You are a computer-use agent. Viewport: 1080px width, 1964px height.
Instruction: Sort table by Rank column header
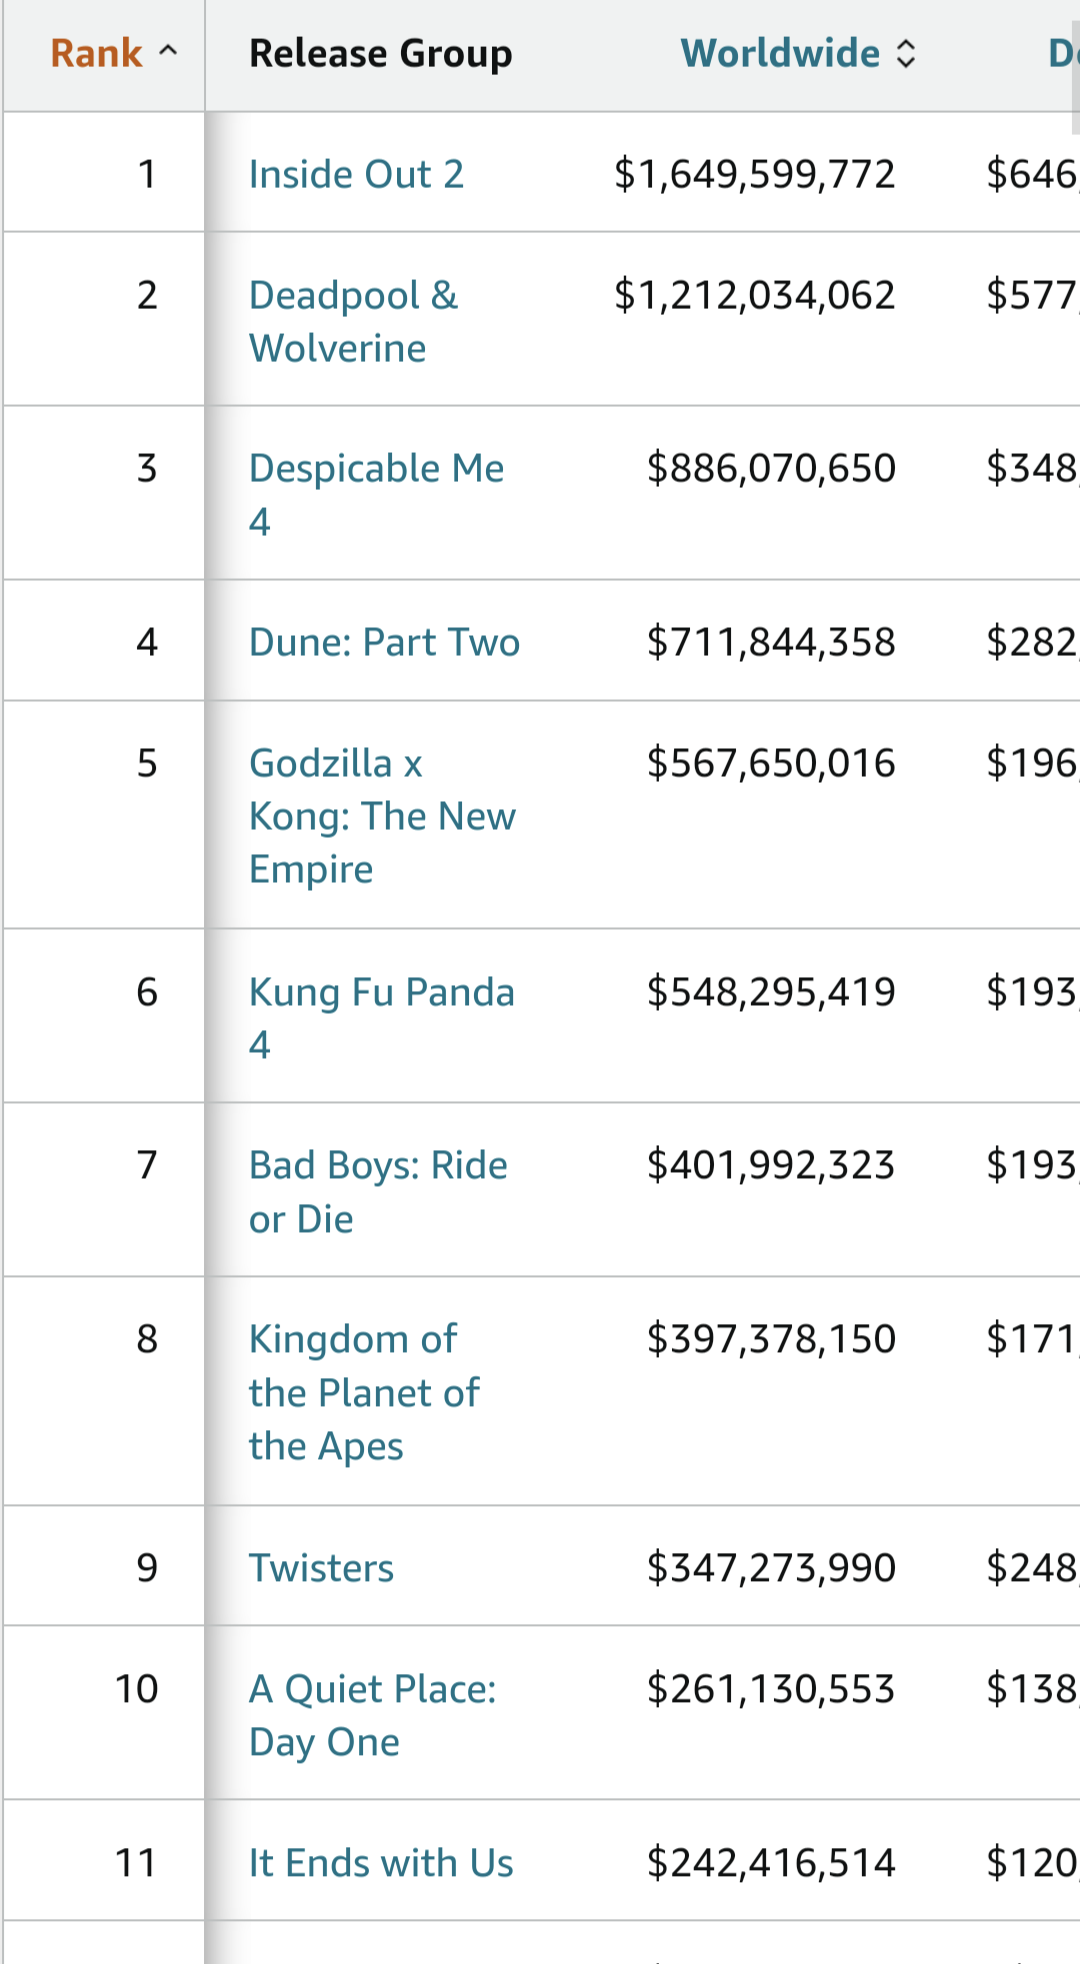click(97, 53)
